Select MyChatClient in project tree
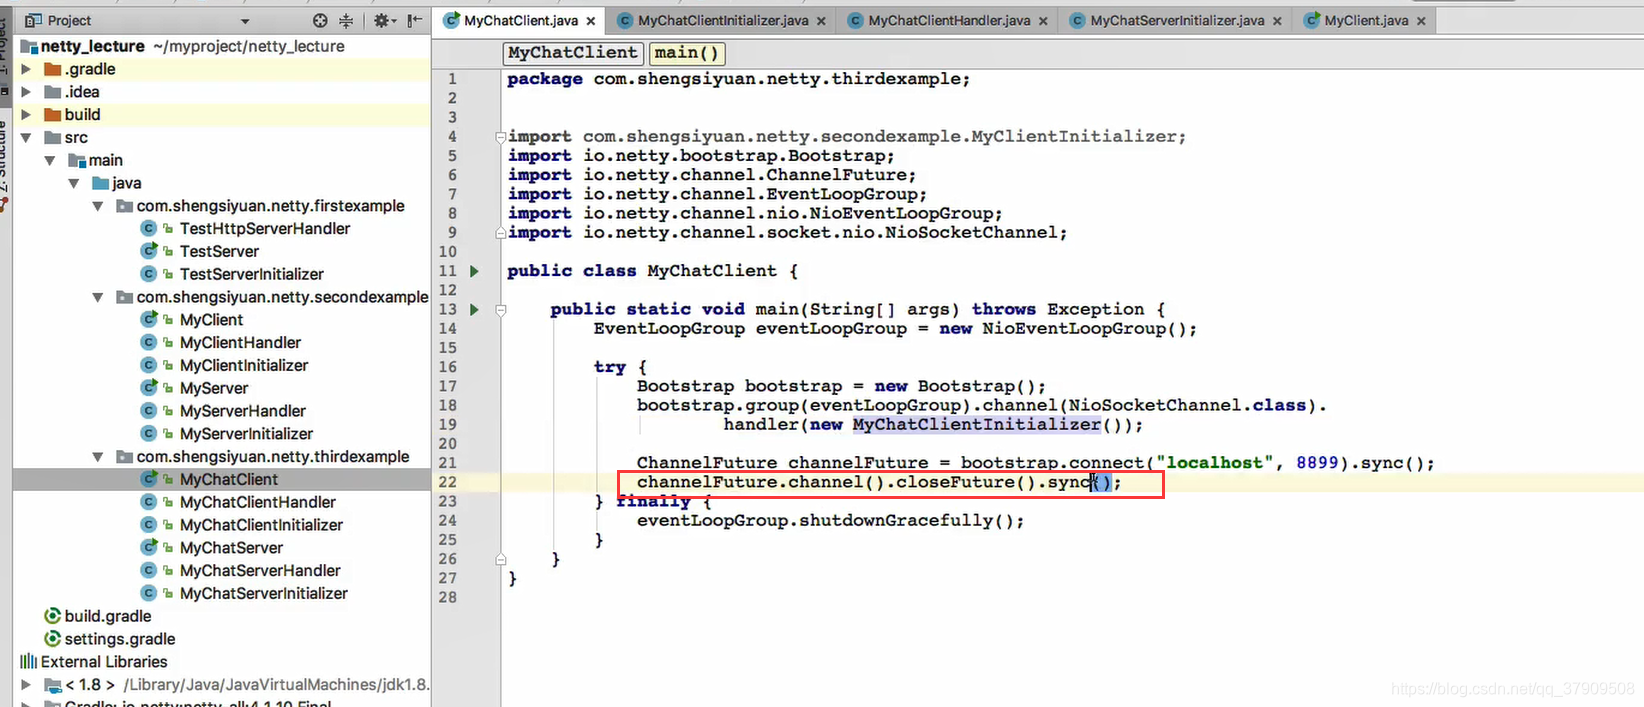The width and height of the screenshot is (1644, 707). (x=229, y=480)
